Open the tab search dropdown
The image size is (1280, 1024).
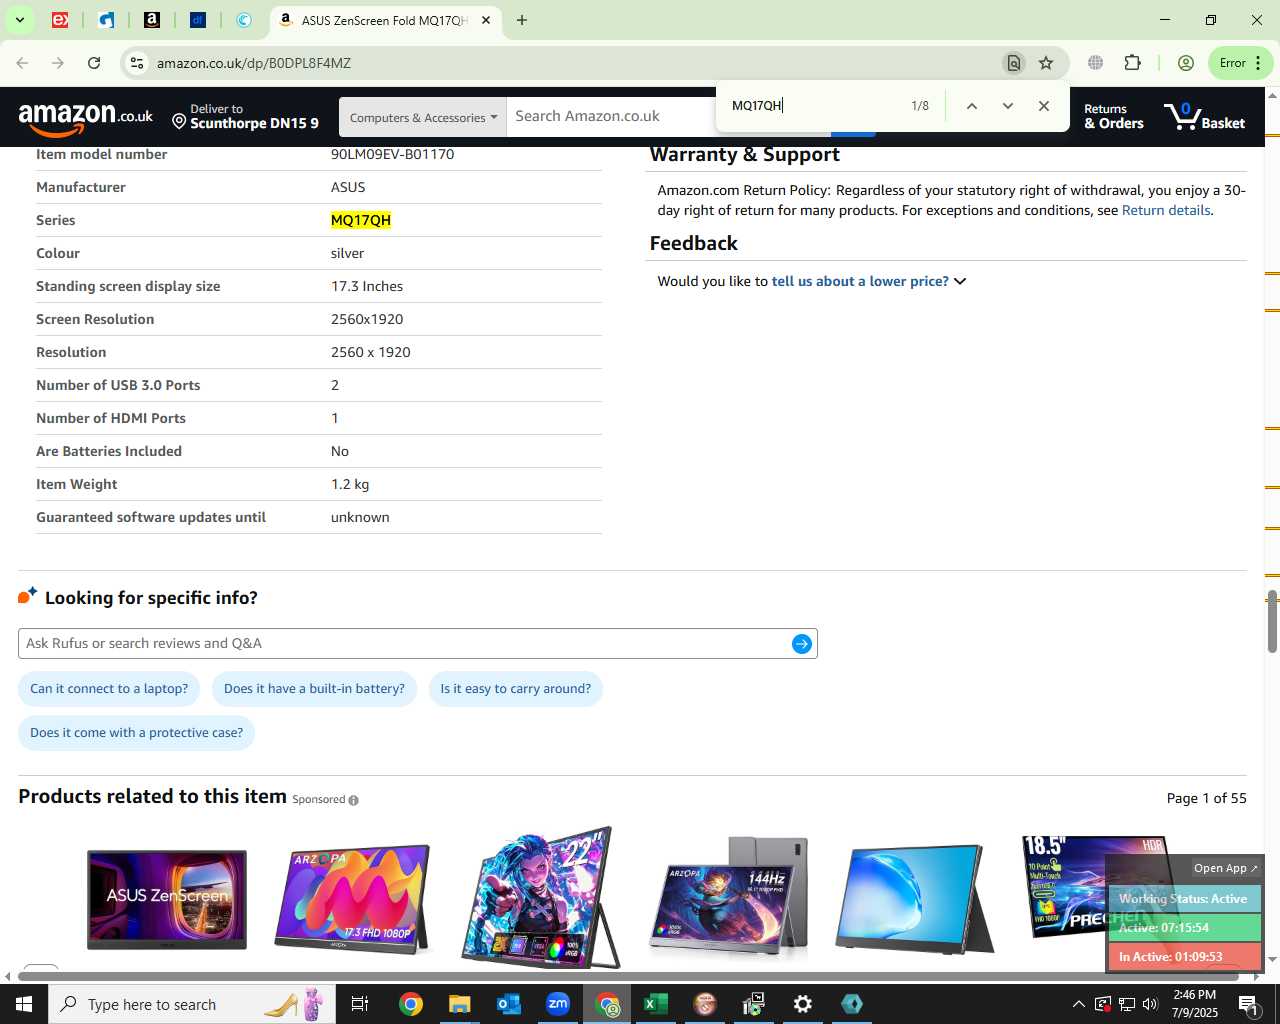(19, 20)
